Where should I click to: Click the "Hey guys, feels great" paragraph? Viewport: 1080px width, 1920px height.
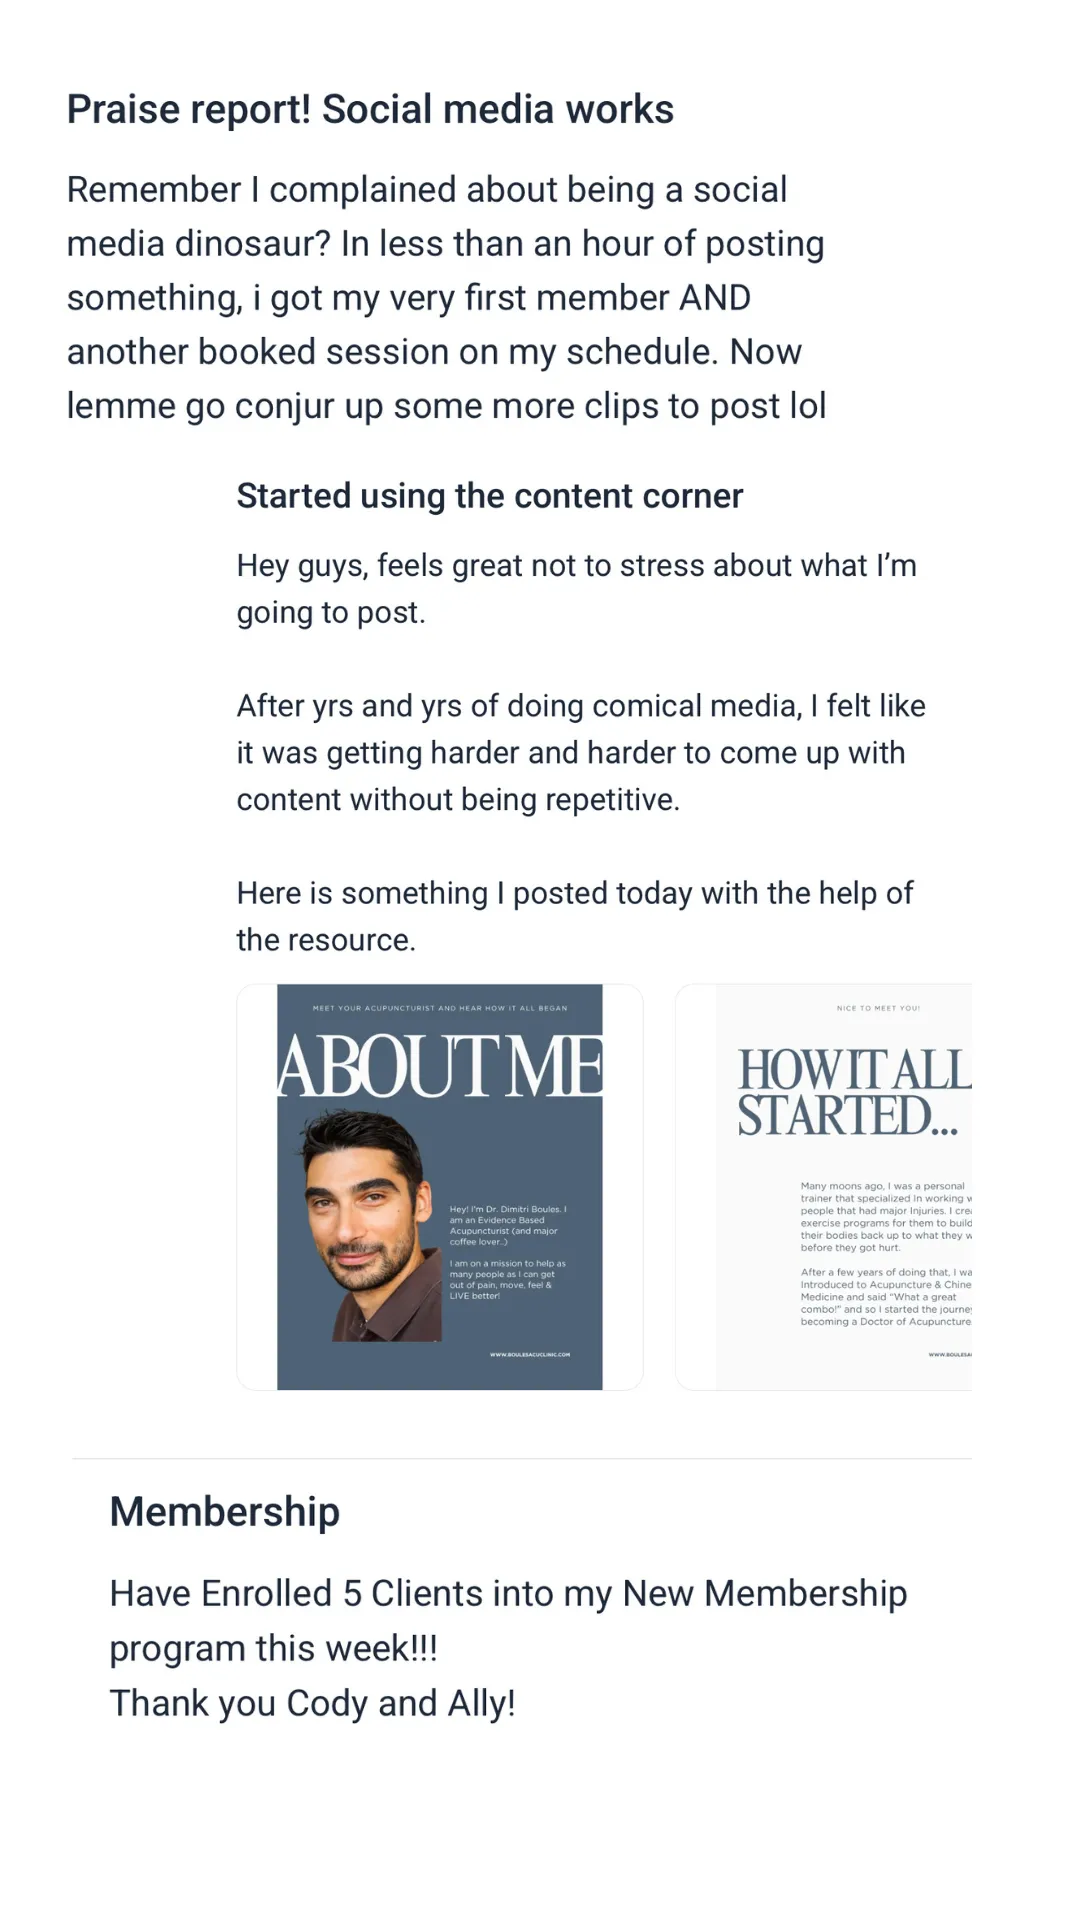tap(576, 588)
